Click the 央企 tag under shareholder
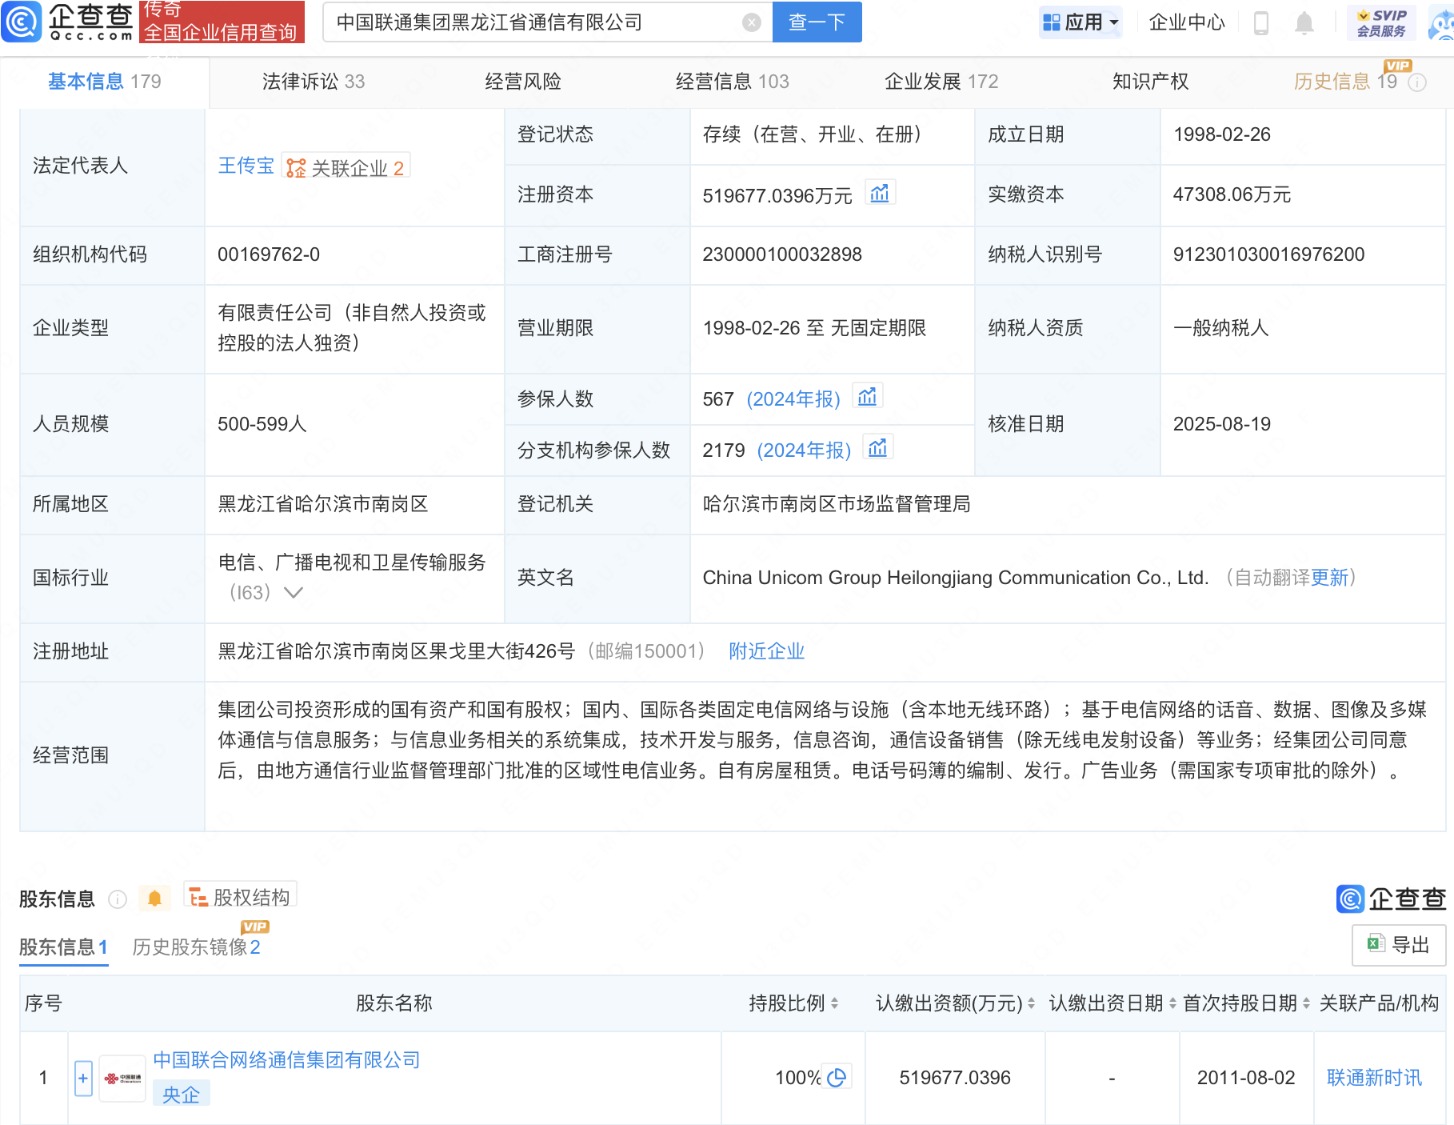Image resolution: width=1454 pixels, height=1125 pixels. (181, 1095)
